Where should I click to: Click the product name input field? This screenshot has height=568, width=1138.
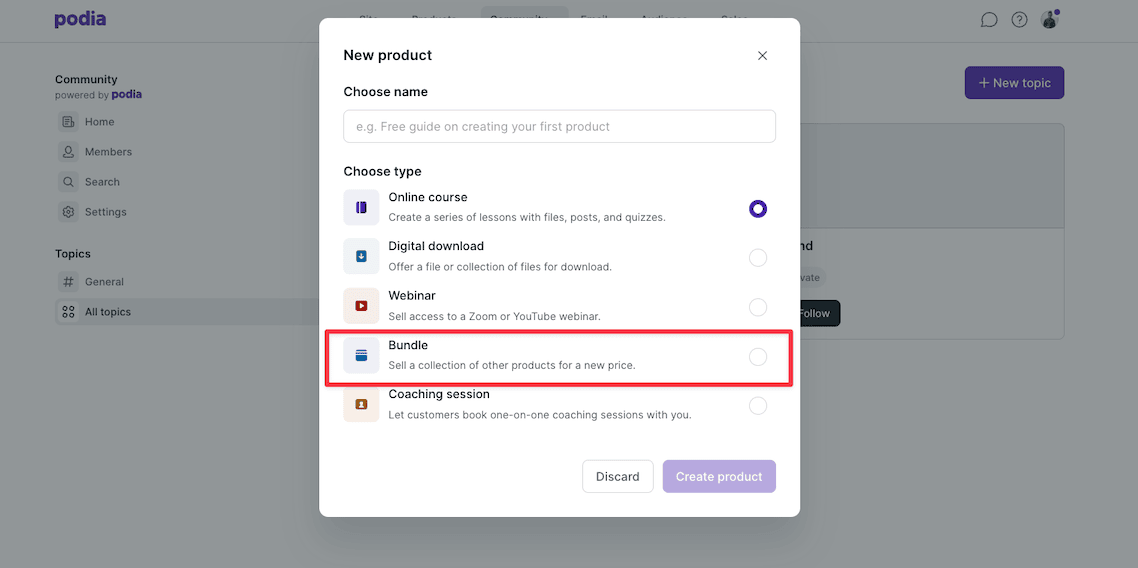559,127
